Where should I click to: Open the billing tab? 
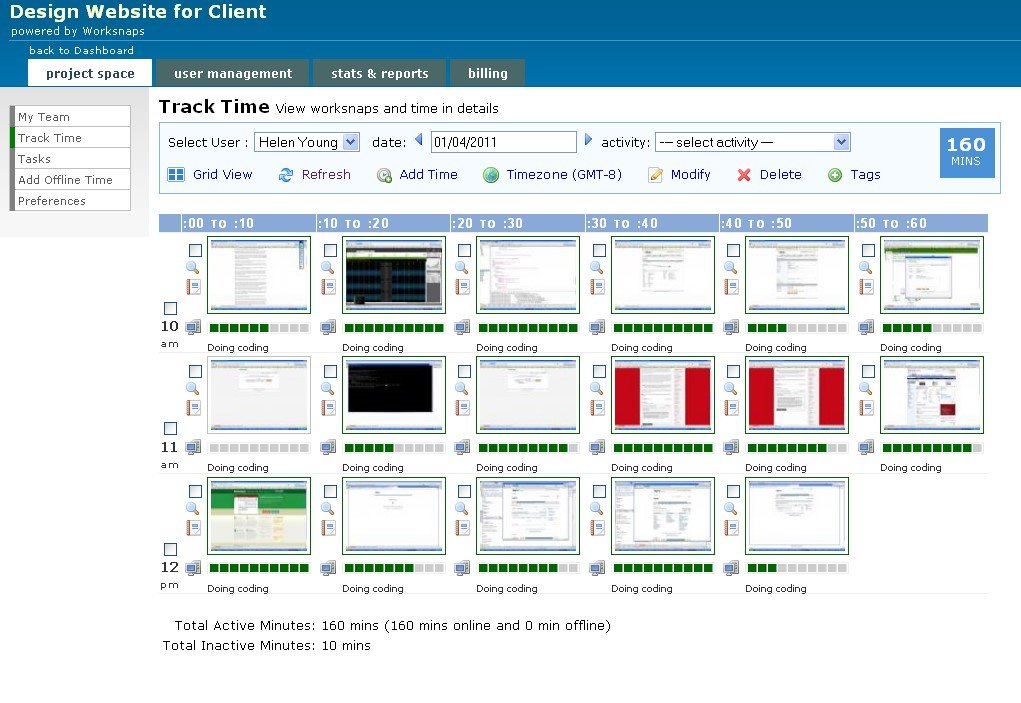point(488,73)
